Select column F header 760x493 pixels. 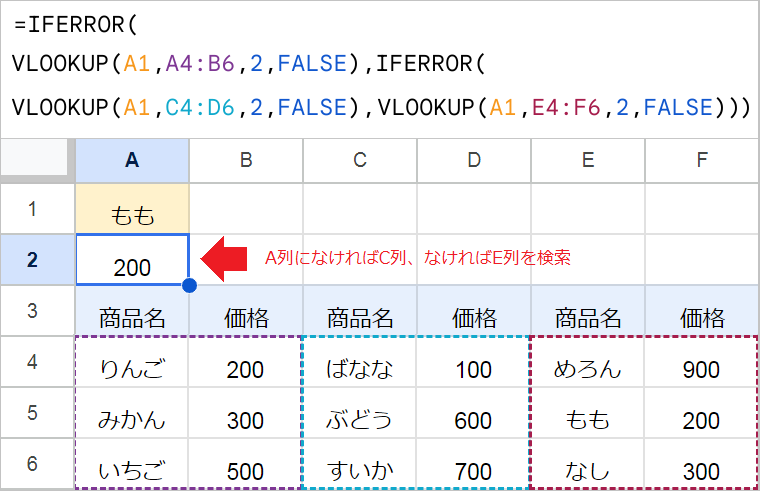click(x=702, y=160)
